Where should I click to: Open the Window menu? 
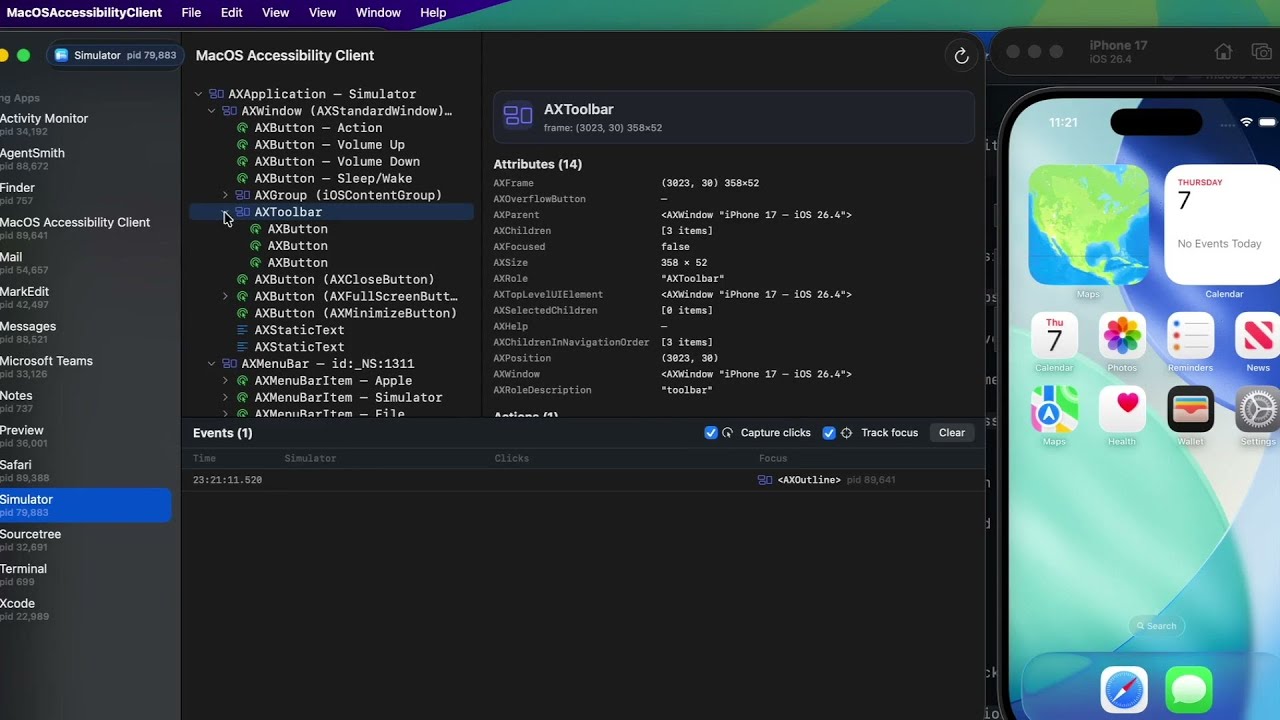(x=378, y=12)
